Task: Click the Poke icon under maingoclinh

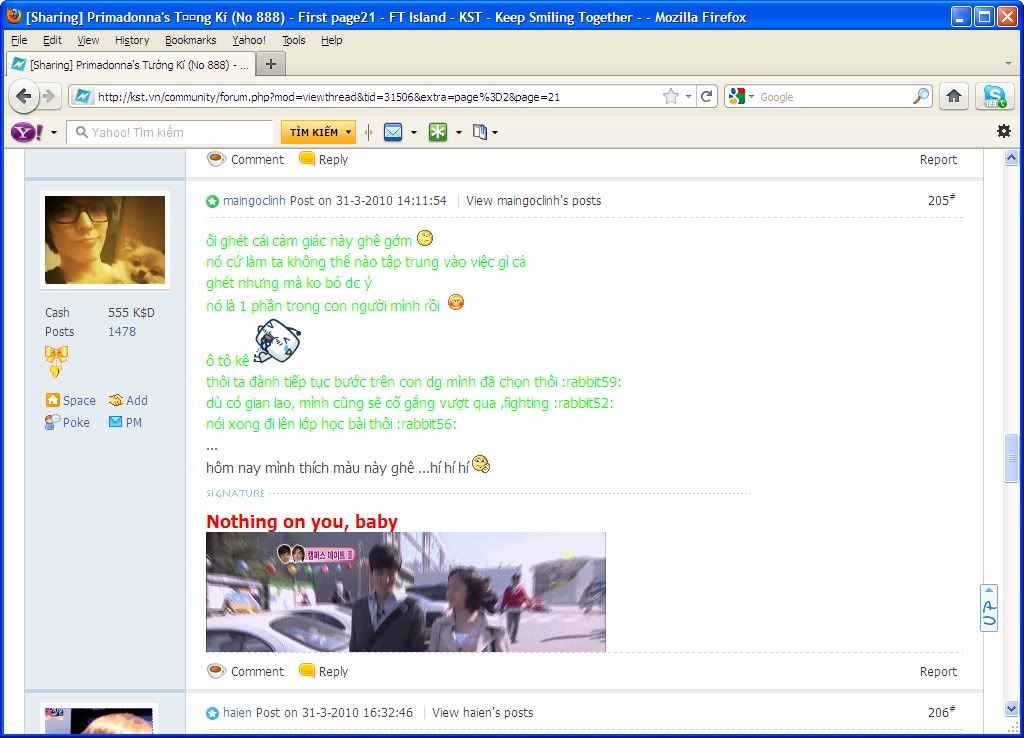Action: (52, 423)
